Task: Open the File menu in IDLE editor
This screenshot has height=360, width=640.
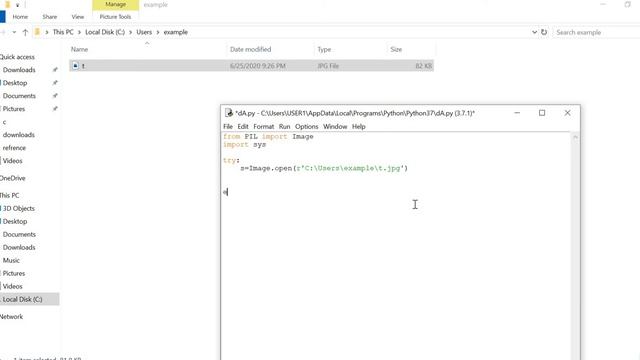Action: 228,127
